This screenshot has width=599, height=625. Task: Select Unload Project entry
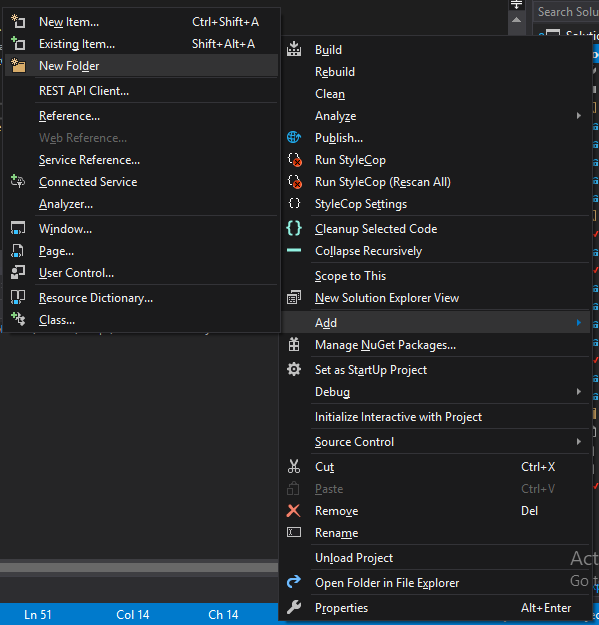coord(436,558)
